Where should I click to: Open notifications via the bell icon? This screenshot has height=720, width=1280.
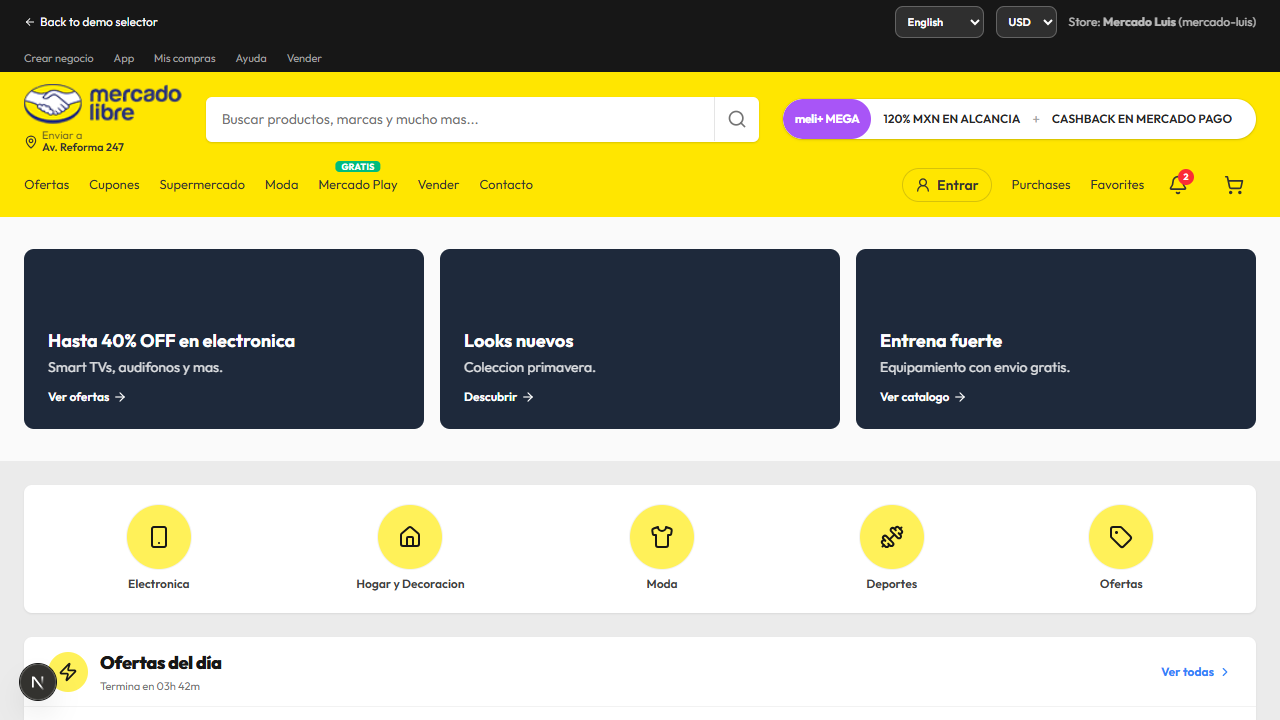click(1178, 185)
